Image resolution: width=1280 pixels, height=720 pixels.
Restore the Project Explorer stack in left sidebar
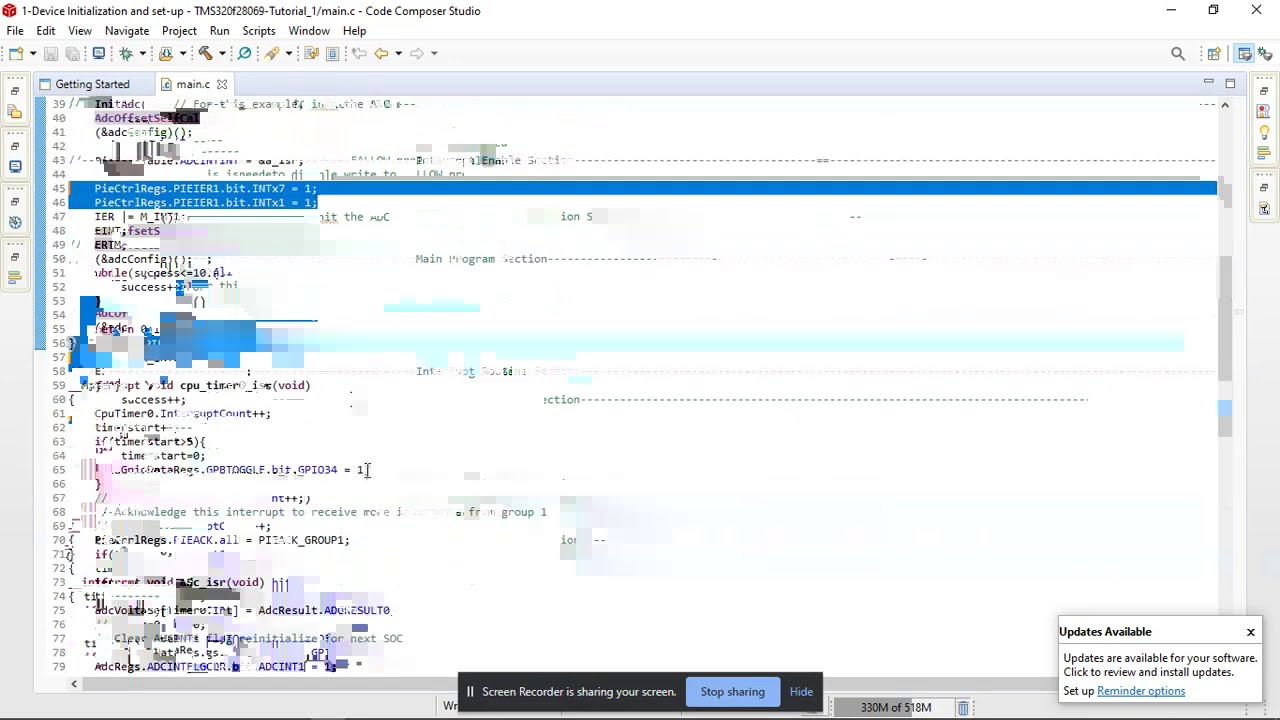click(x=15, y=91)
